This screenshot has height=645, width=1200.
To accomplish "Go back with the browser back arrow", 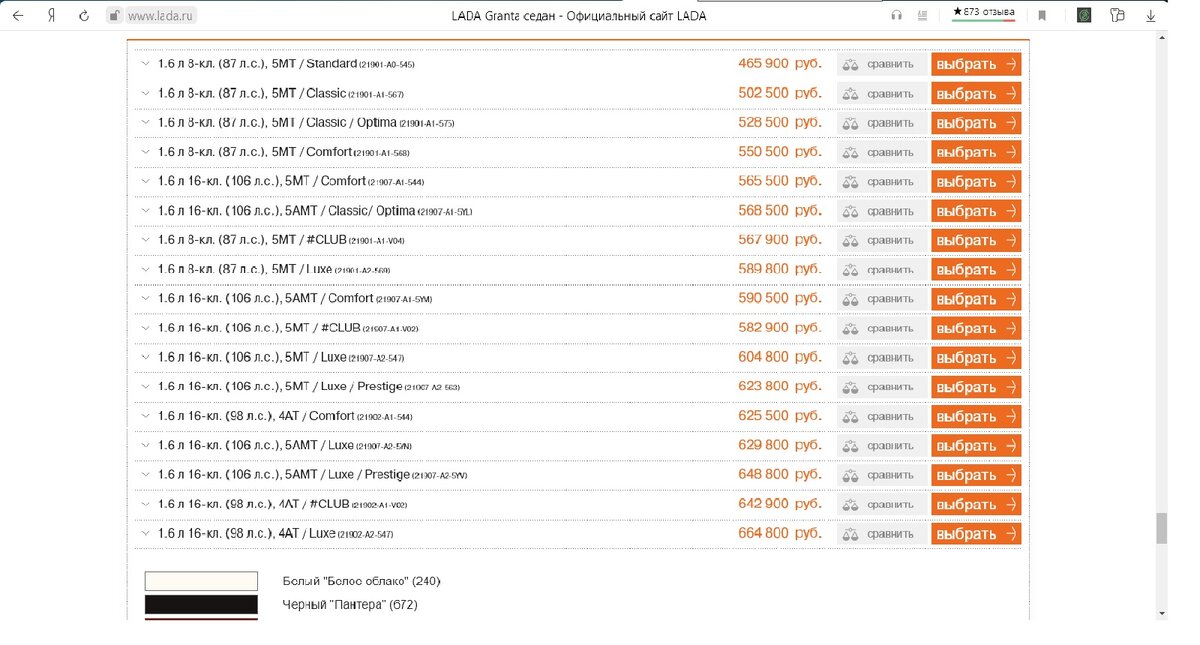I will [17, 16].
